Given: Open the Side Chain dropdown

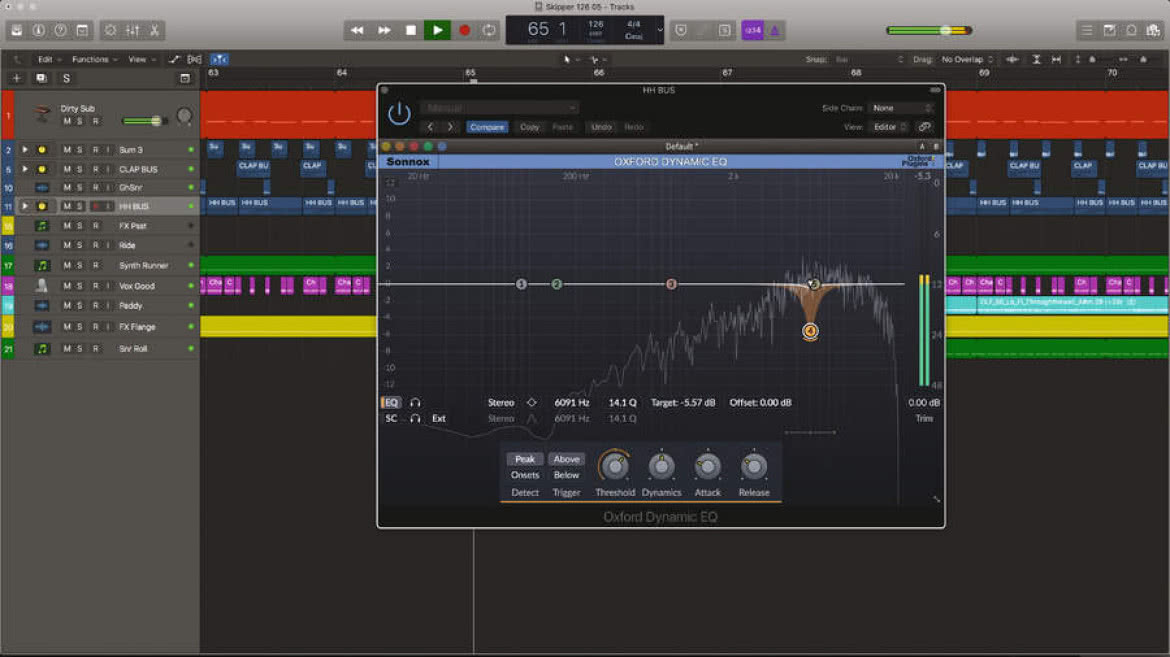Looking at the screenshot, I should click(x=901, y=108).
